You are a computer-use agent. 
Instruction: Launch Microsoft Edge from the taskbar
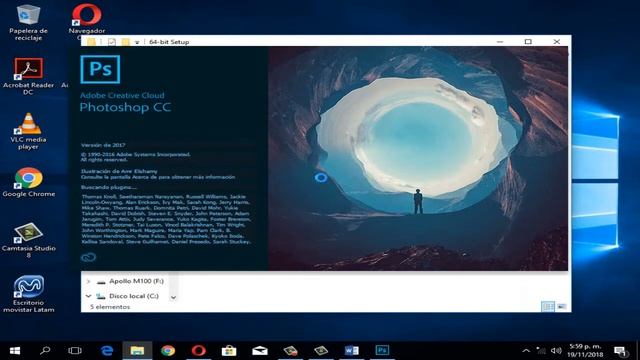[x=107, y=351]
